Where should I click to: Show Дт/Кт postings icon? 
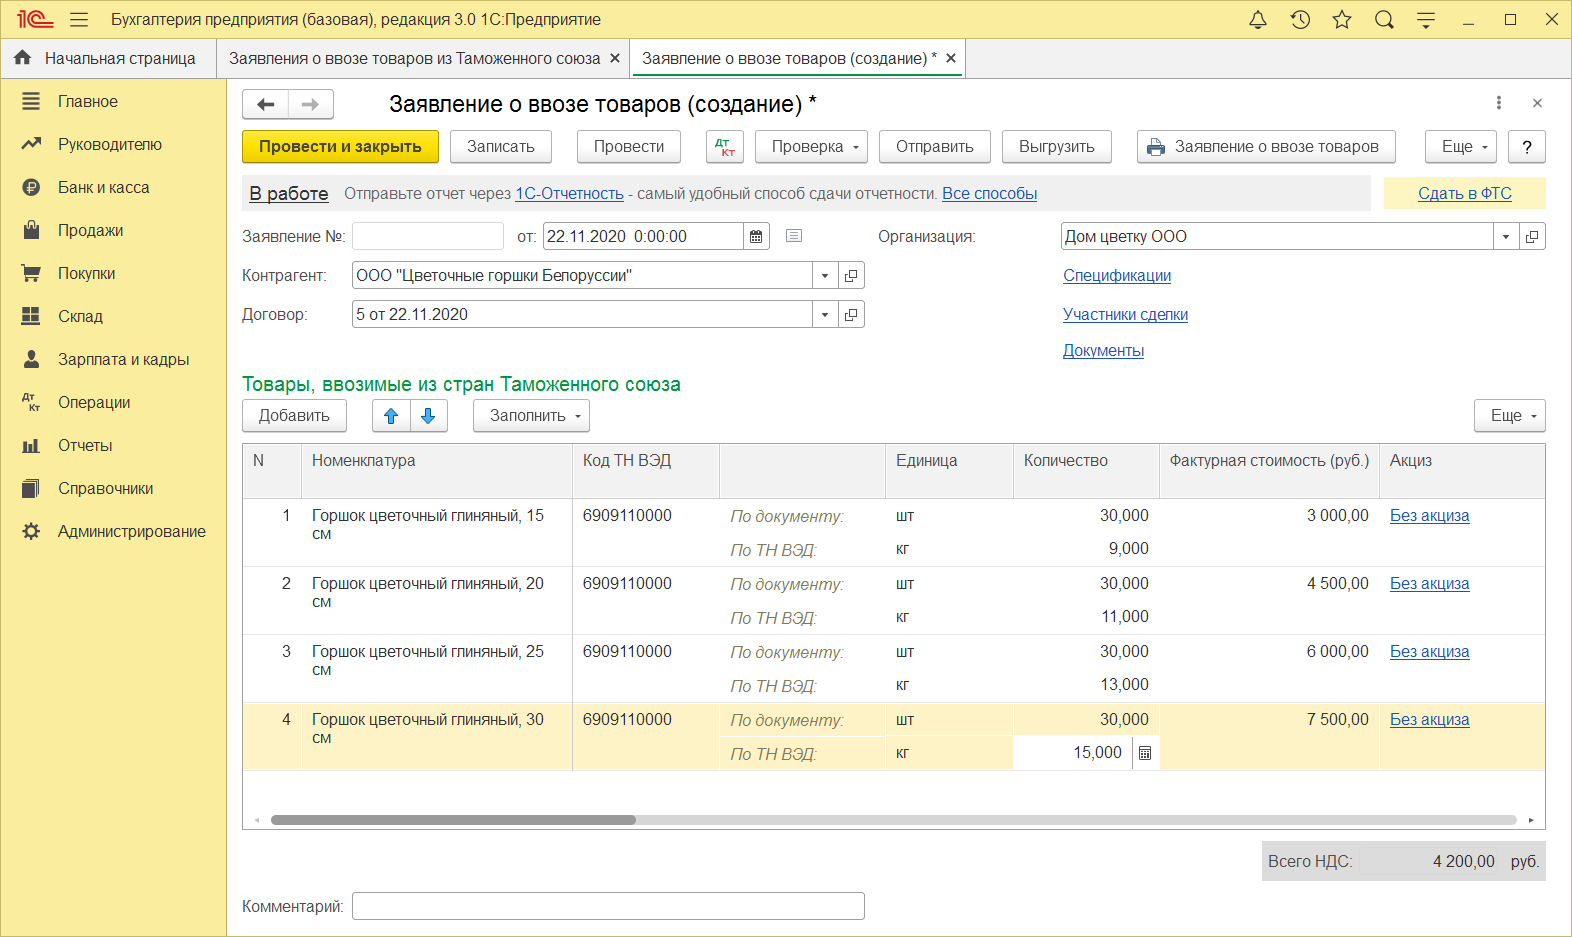point(725,147)
